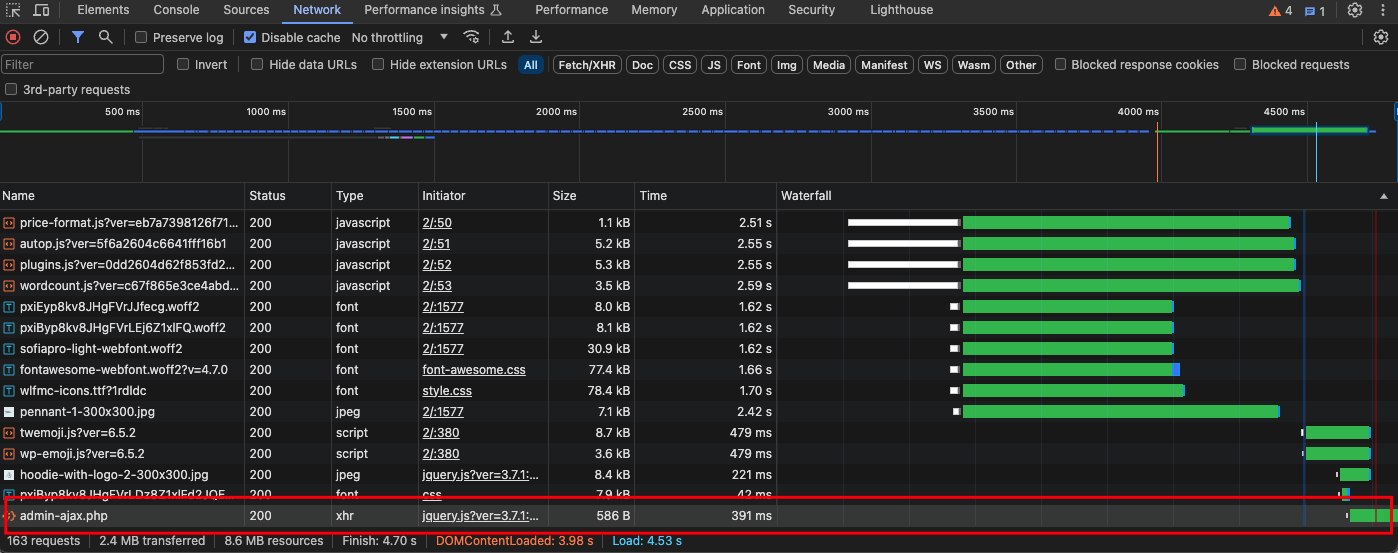
Task: Open style.css initiator link
Action: click(x=447, y=391)
